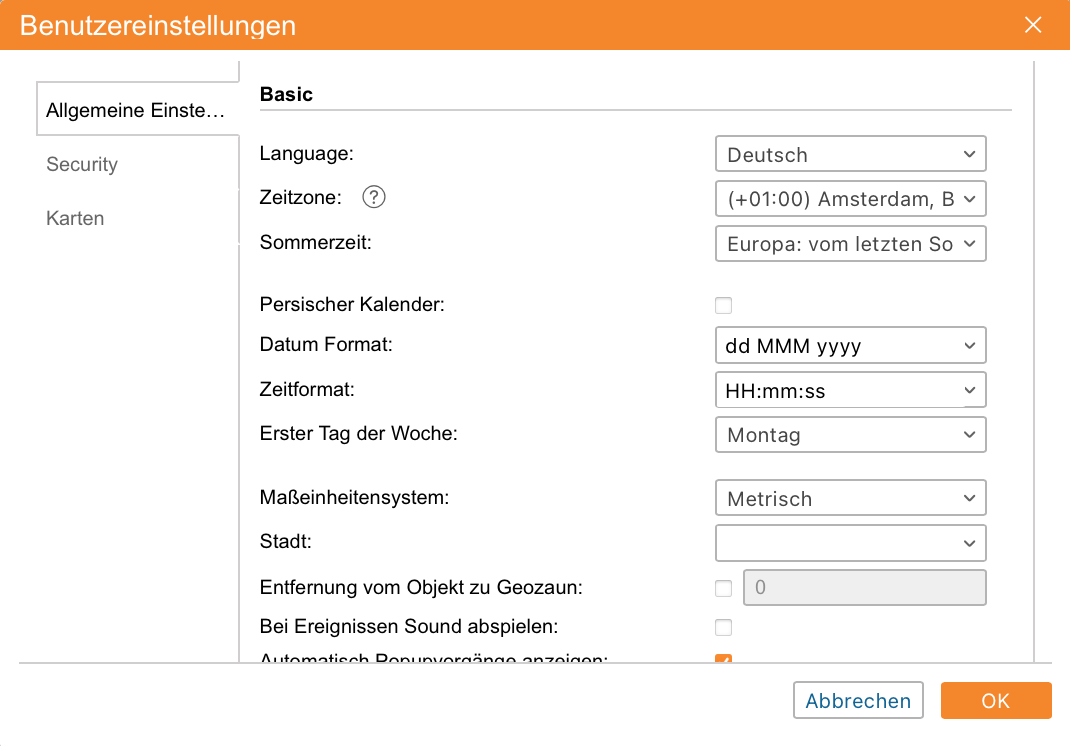The width and height of the screenshot is (1070, 746).
Task: Enable the Persischer Kalender checkbox
Action: 723,305
